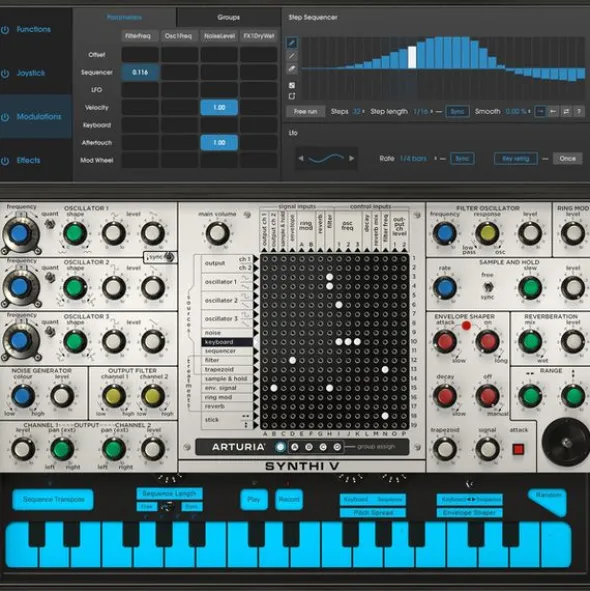Open the Osc1Freq destination selector
590x591 pixels.
pyautogui.click(x=178, y=36)
